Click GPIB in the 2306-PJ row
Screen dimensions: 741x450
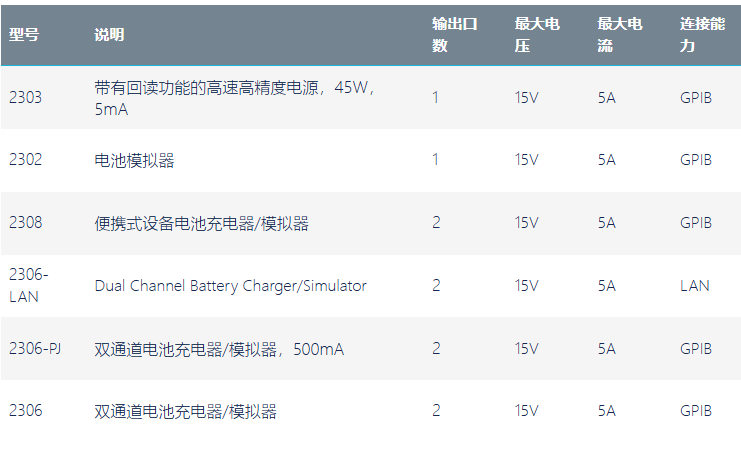pos(696,349)
